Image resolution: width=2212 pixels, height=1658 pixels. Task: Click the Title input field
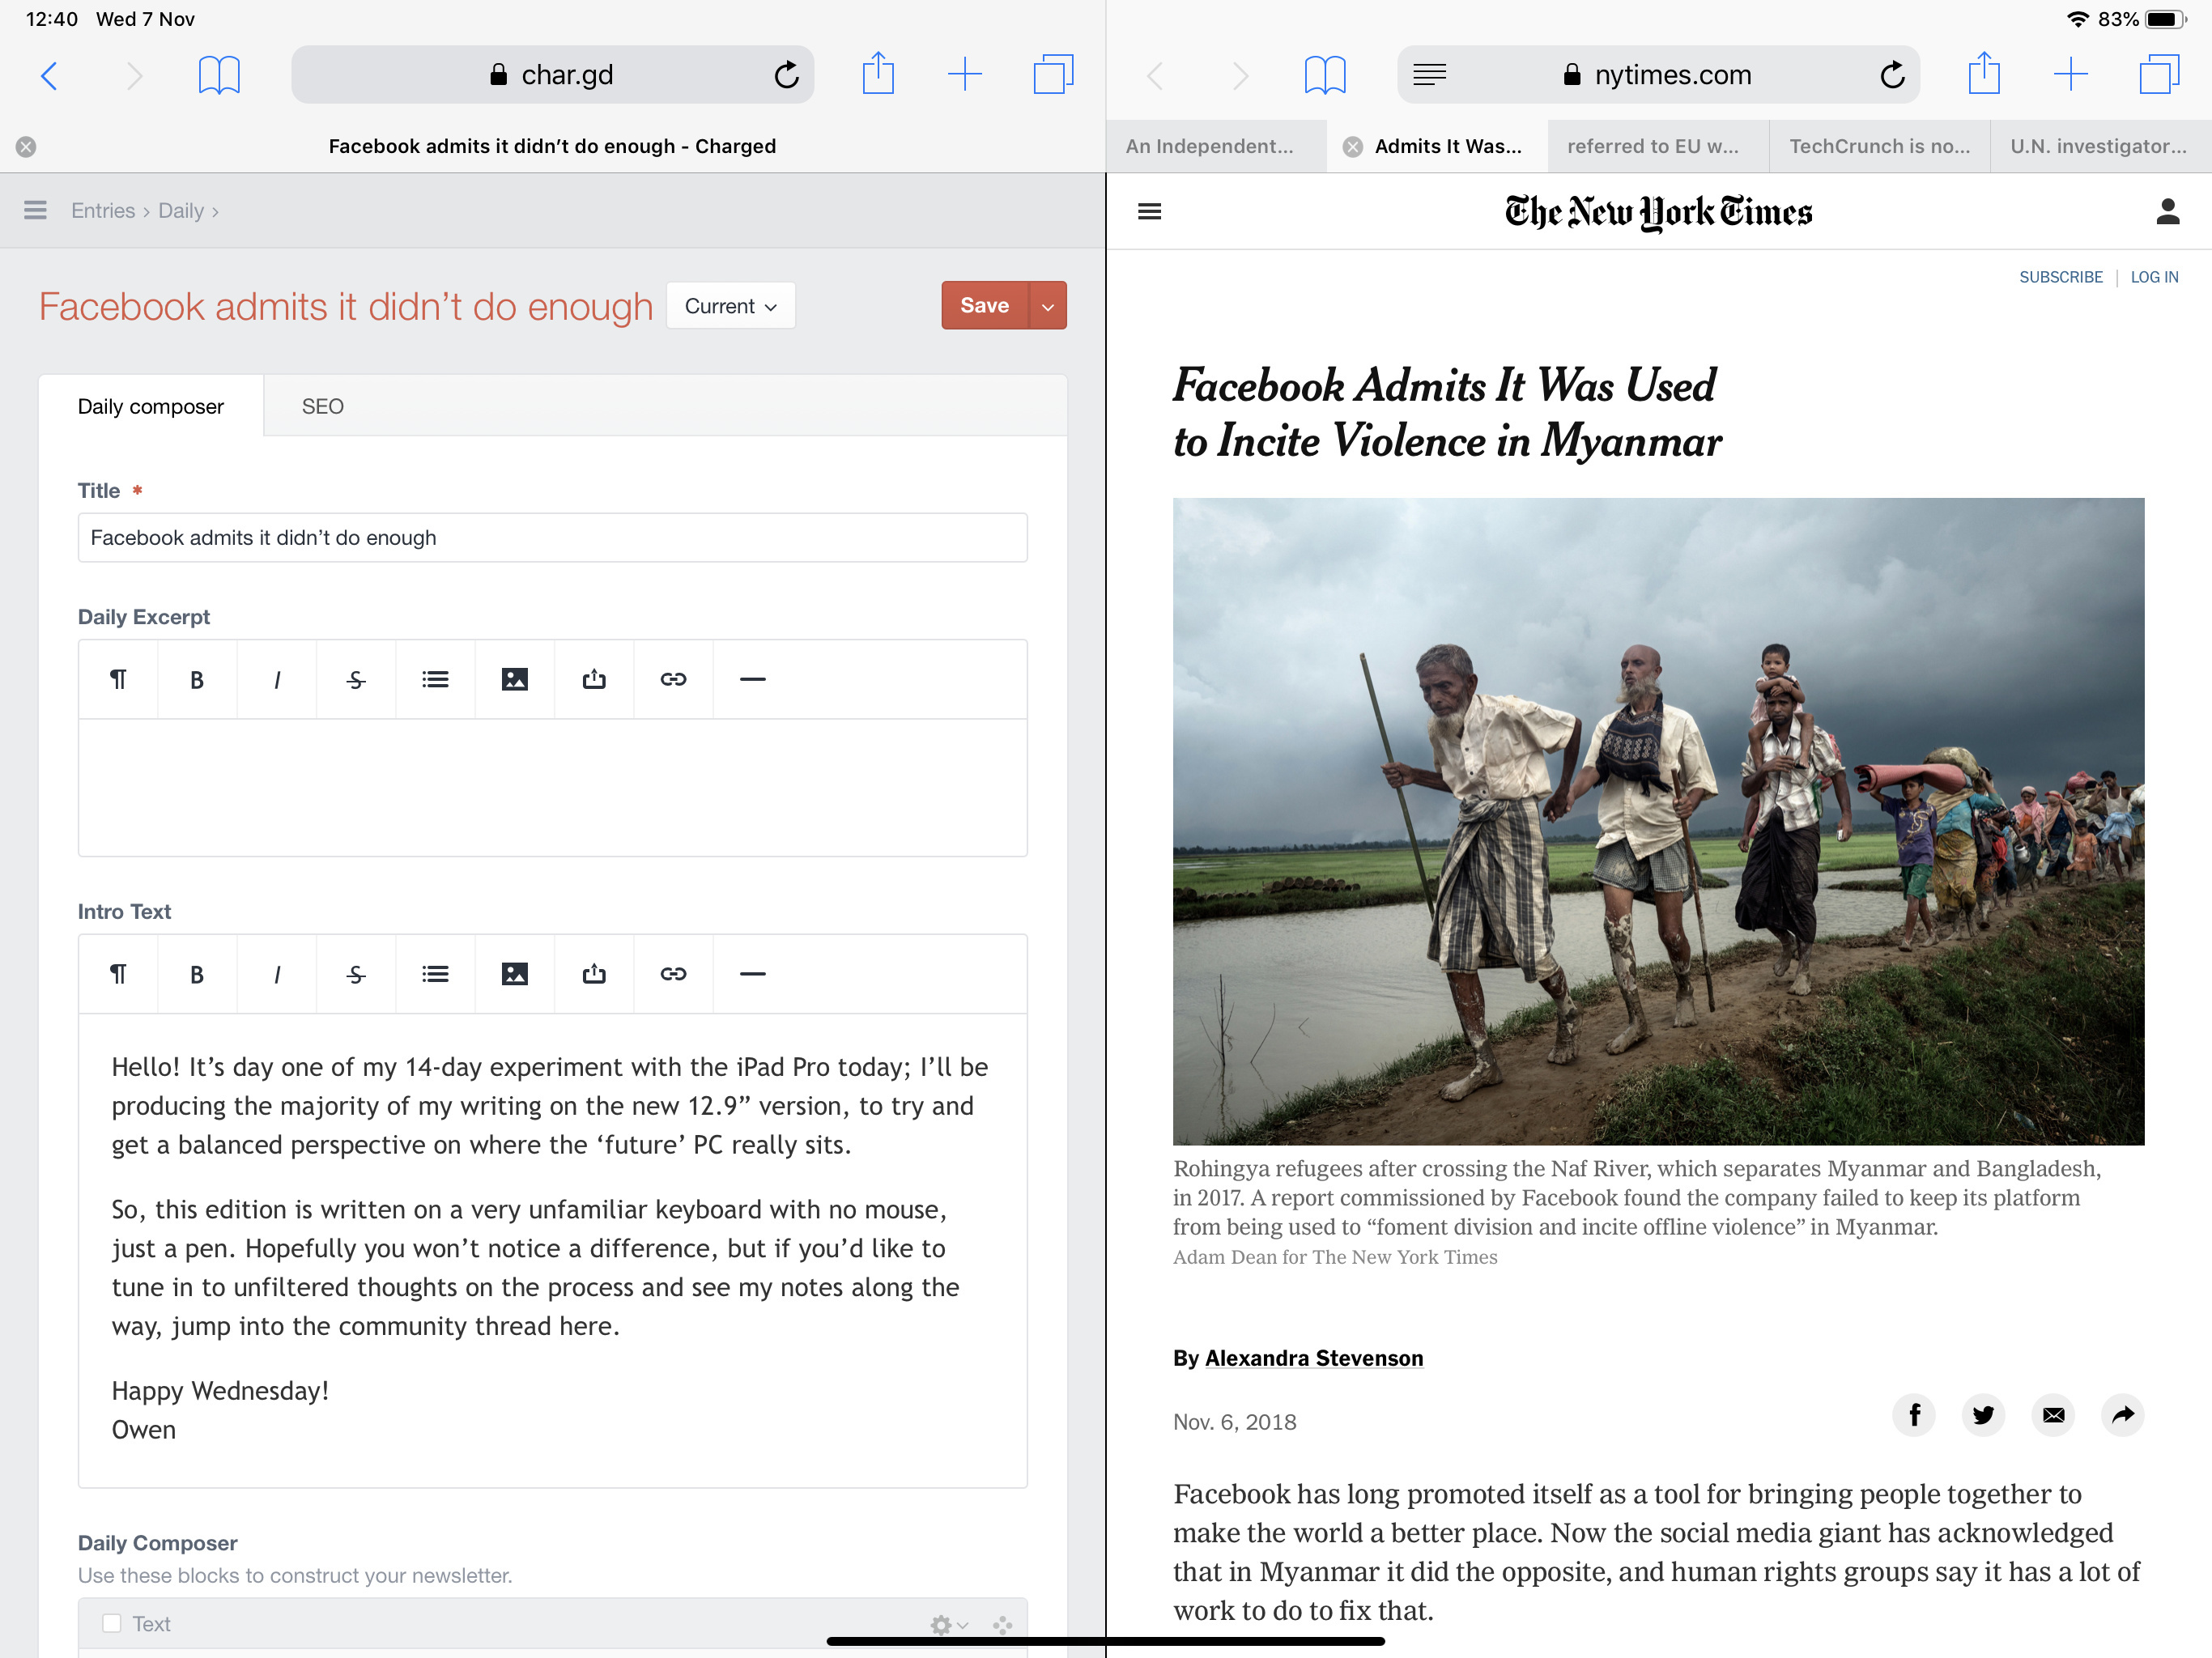click(x=552, y=538)
